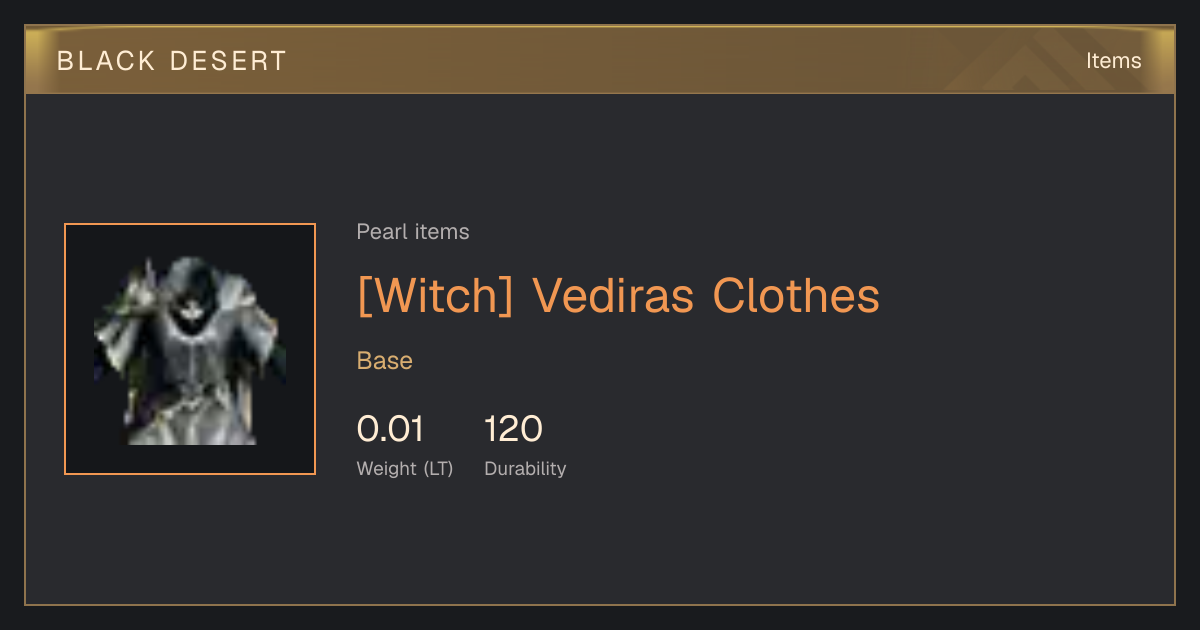Click the (LT) unit text
Screen dimensions: 1200x630
click(x=438, y=469)
